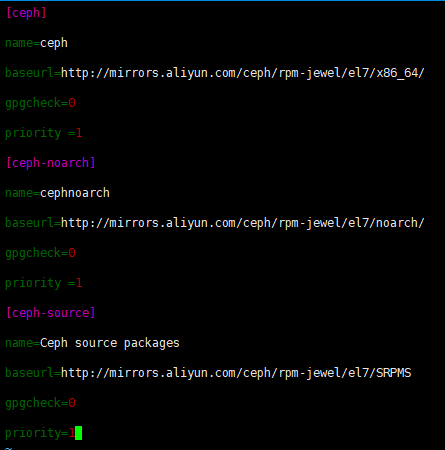Click the word packages in source name
Viewport: 445px width, 450px height.
pos(152,343)
